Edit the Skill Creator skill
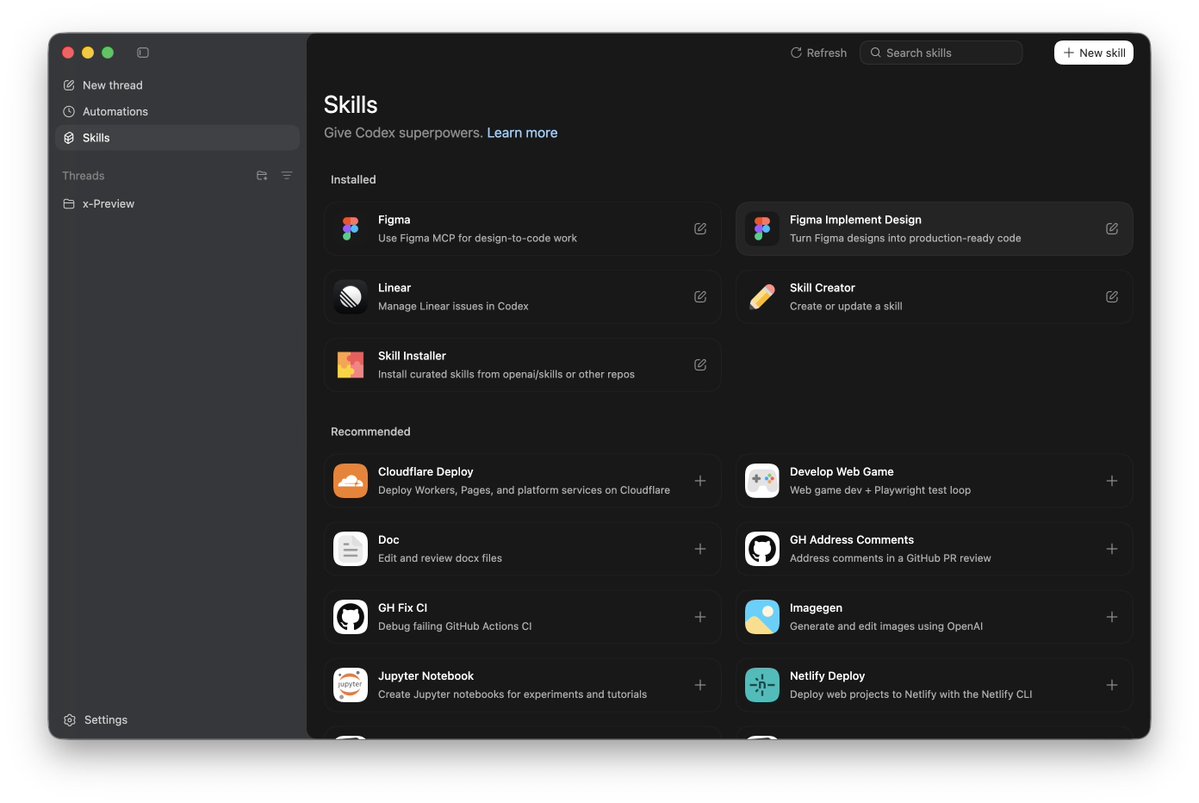This screenshot has width=1199, height=803. click(x=1112, y=297)
